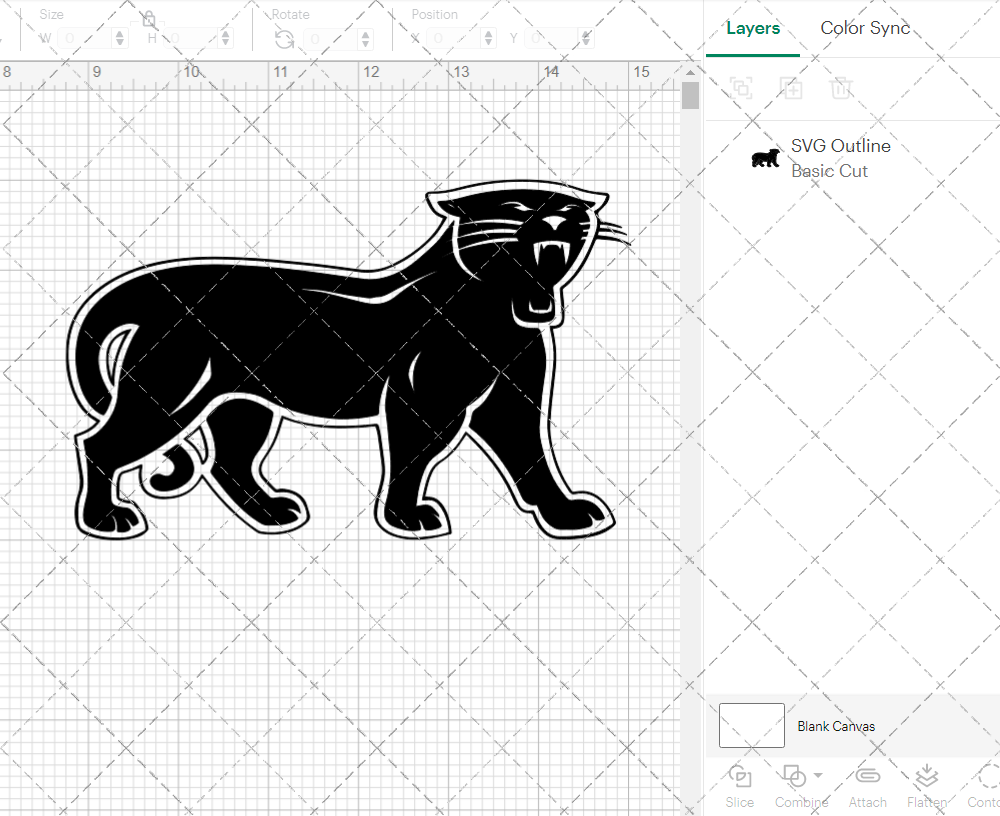
Task: Click the Duplicate layer icon
Action: pyautogui.click(x=791, y=88)
